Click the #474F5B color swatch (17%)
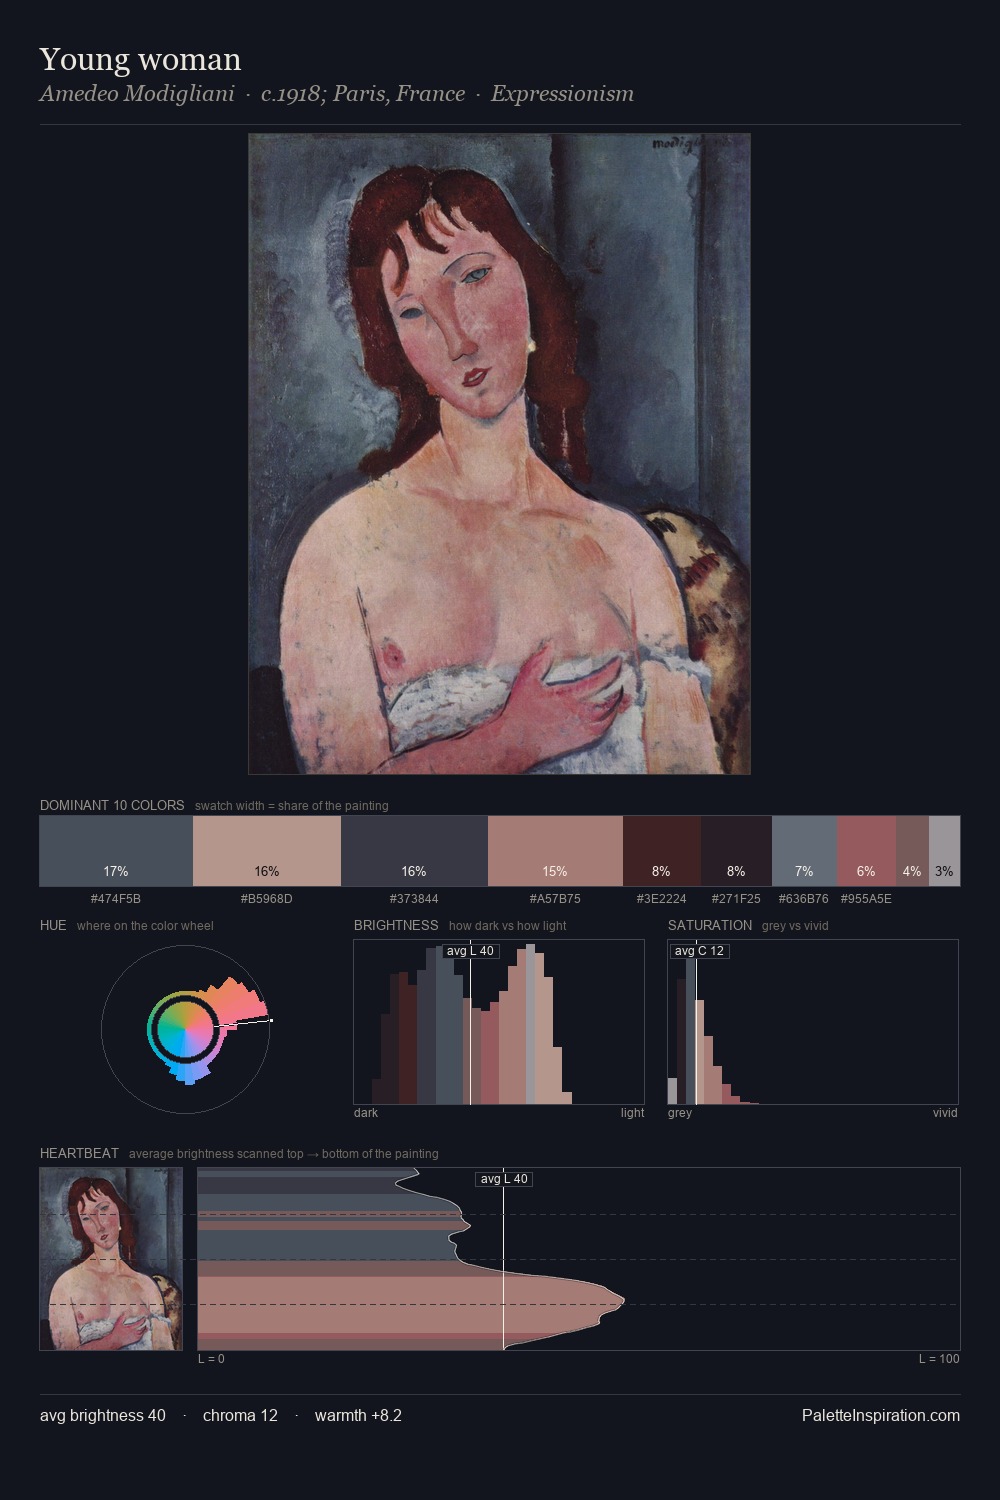 point(116,851)
